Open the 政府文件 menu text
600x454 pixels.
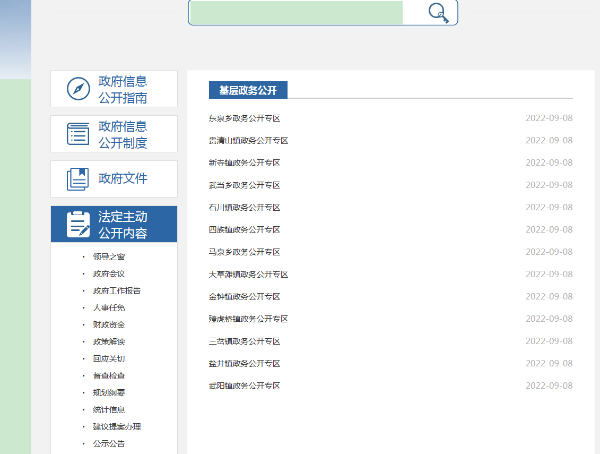123,179
